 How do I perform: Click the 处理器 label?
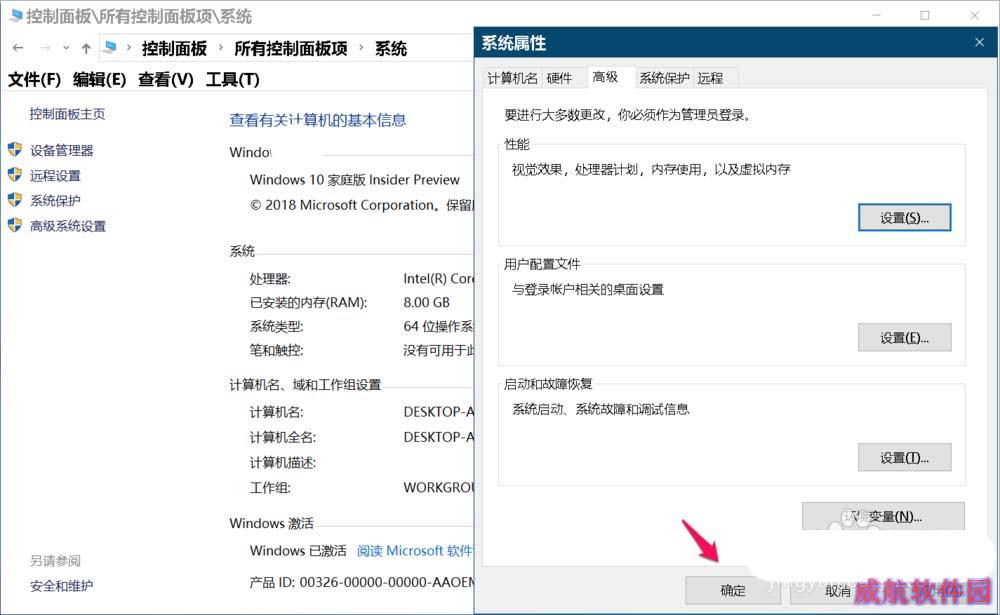click(270, 279)
